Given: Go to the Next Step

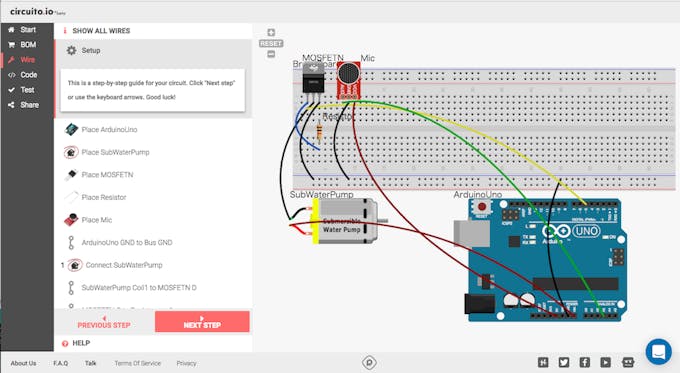Looking at the screenshot, I should [202, 322].
